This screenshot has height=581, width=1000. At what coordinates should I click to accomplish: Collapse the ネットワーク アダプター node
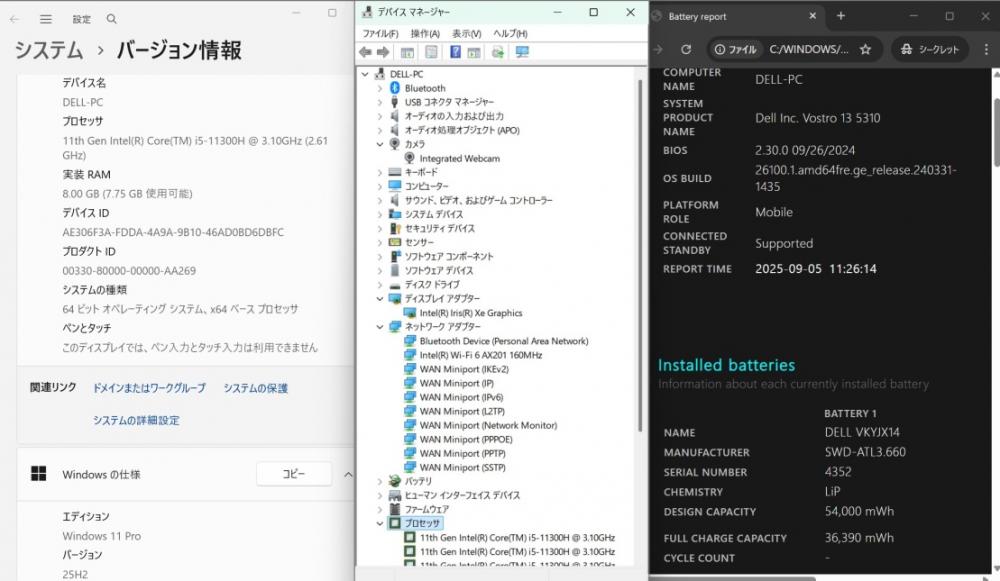pyautogui.click(x=380, y=327)
